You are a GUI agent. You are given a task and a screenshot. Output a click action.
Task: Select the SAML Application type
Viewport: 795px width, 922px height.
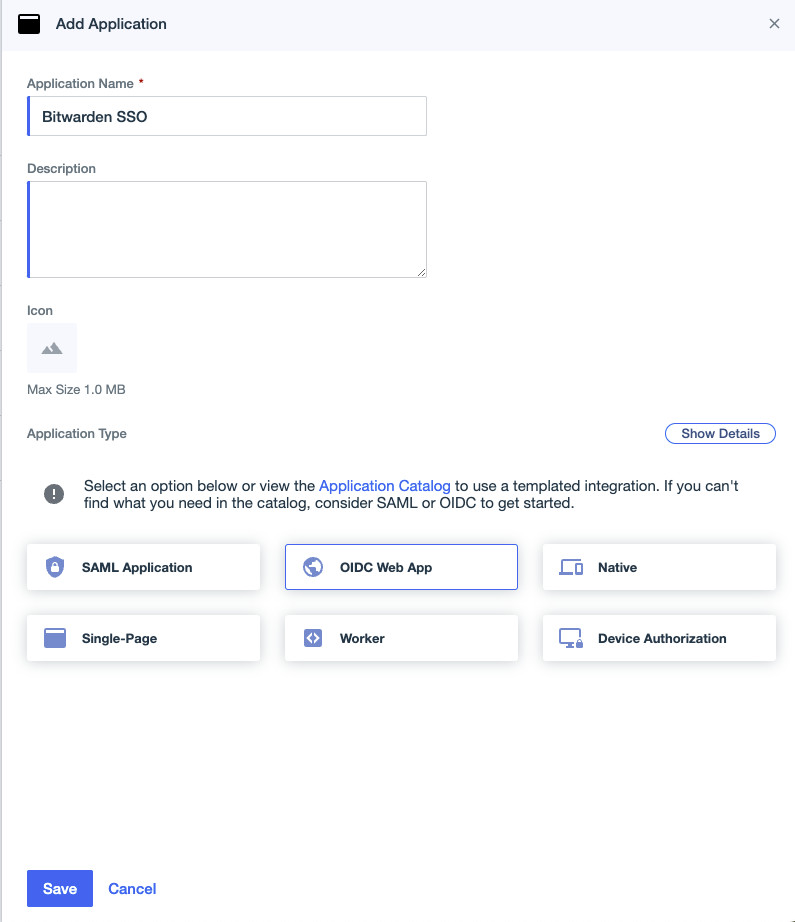click(143, 567)
